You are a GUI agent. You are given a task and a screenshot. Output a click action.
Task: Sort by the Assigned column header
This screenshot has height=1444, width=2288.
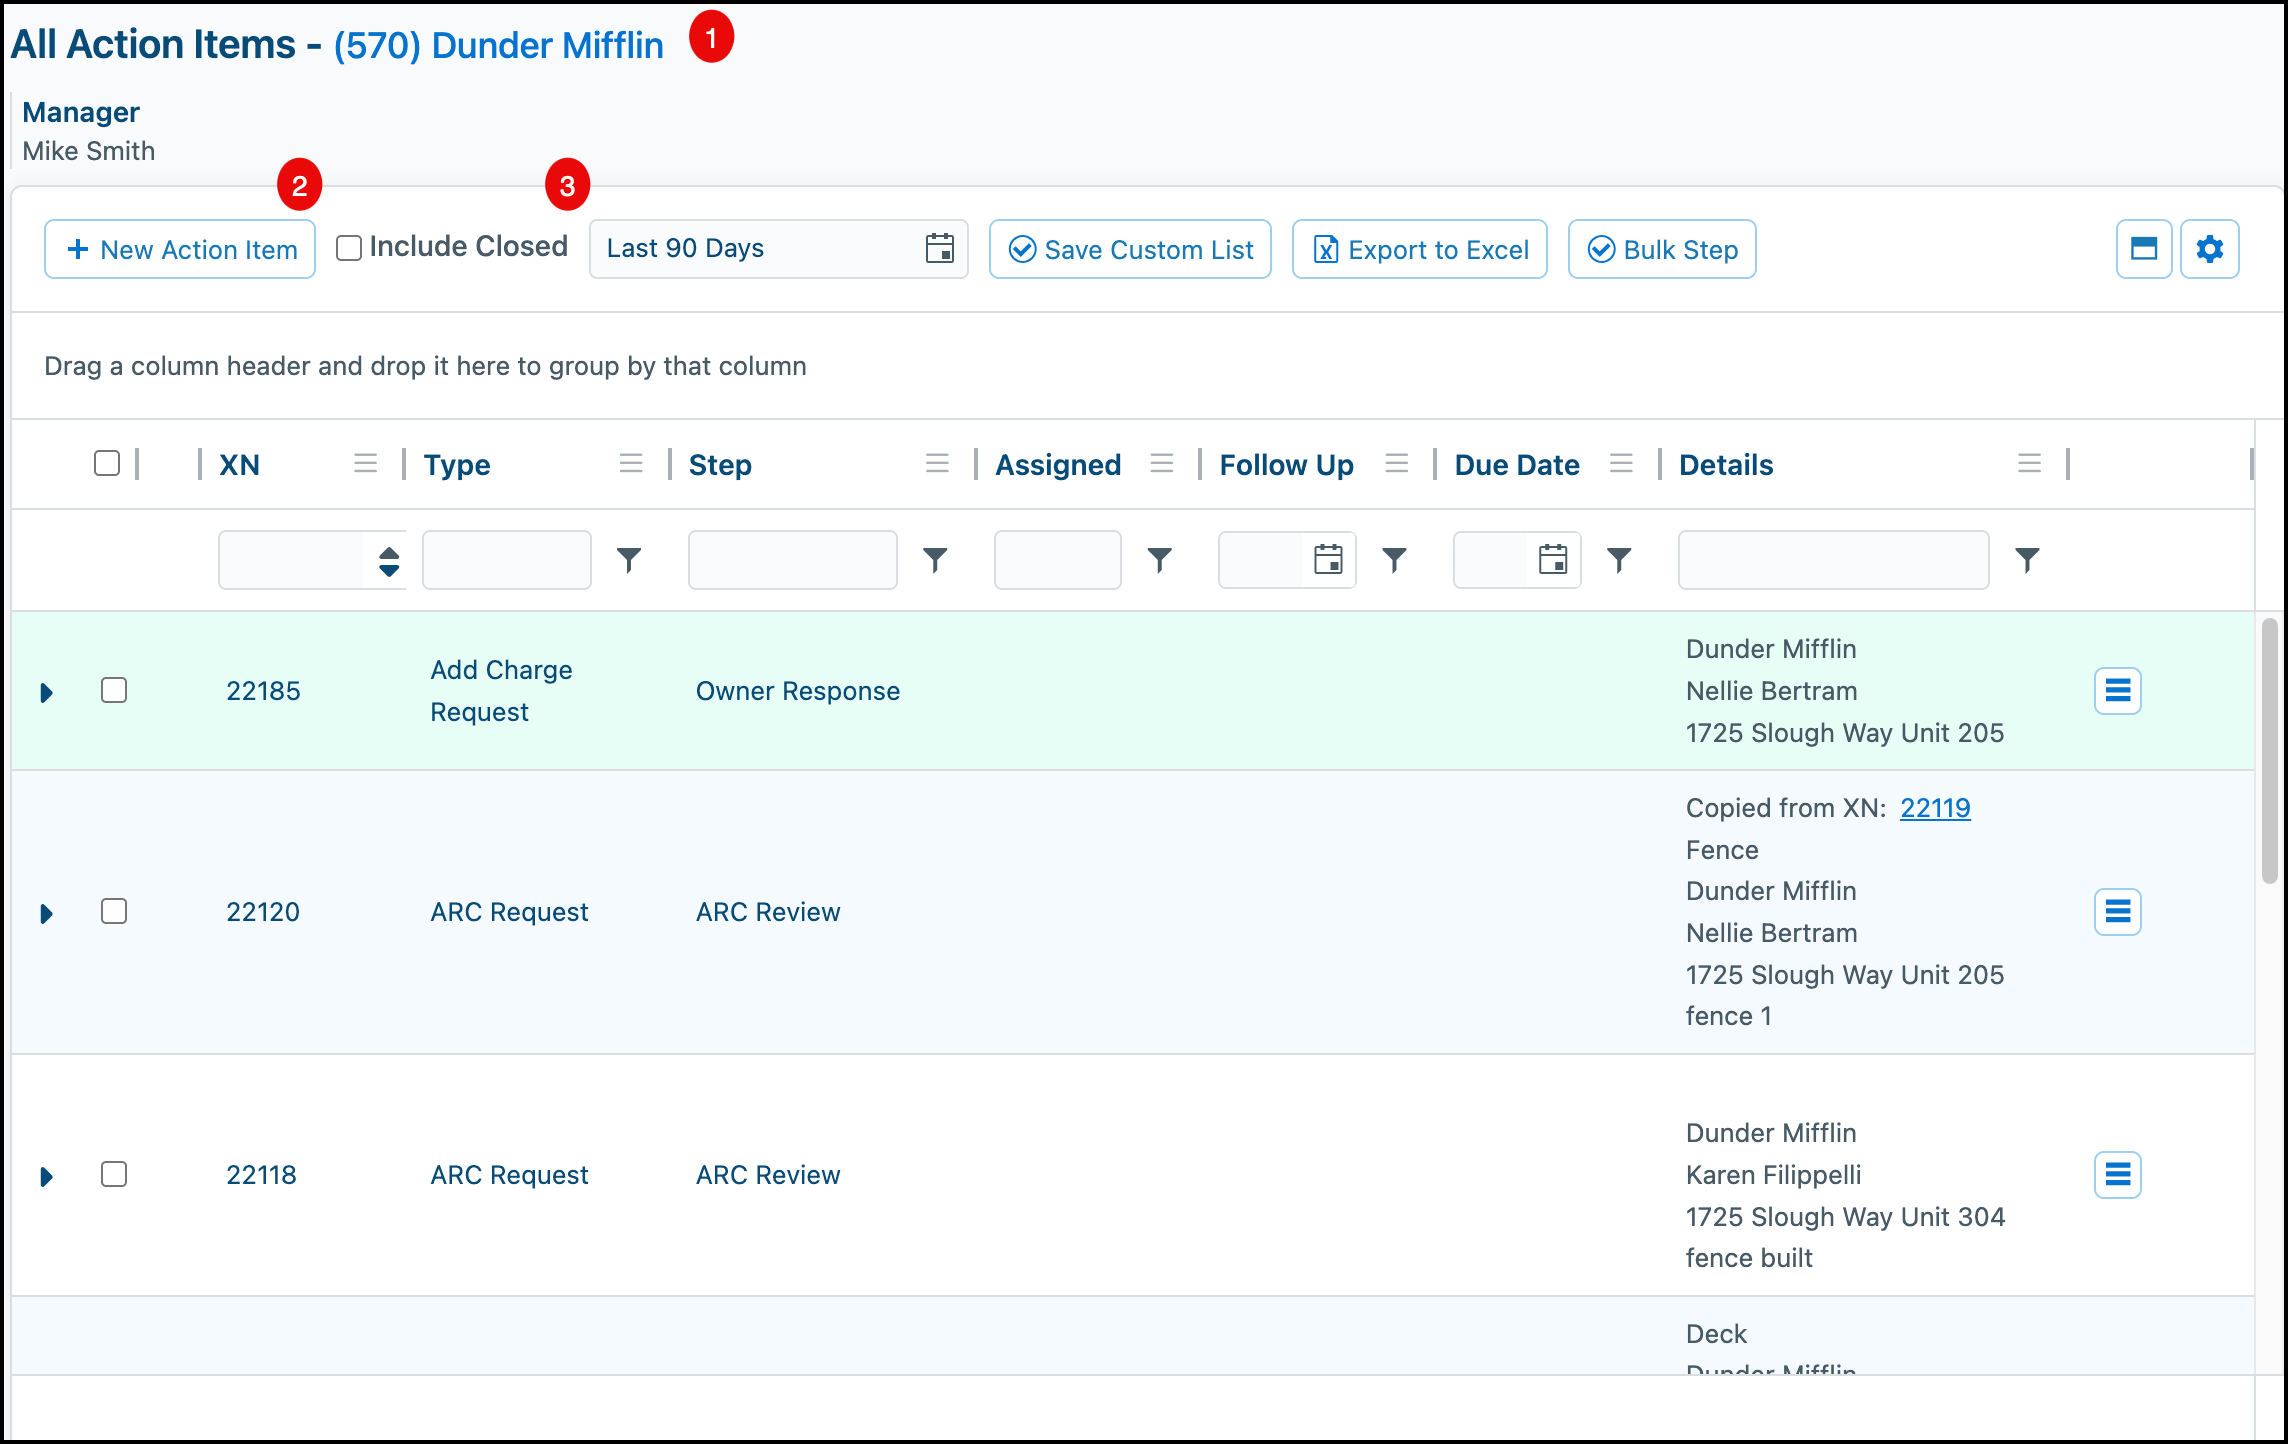pos(1058,465)
